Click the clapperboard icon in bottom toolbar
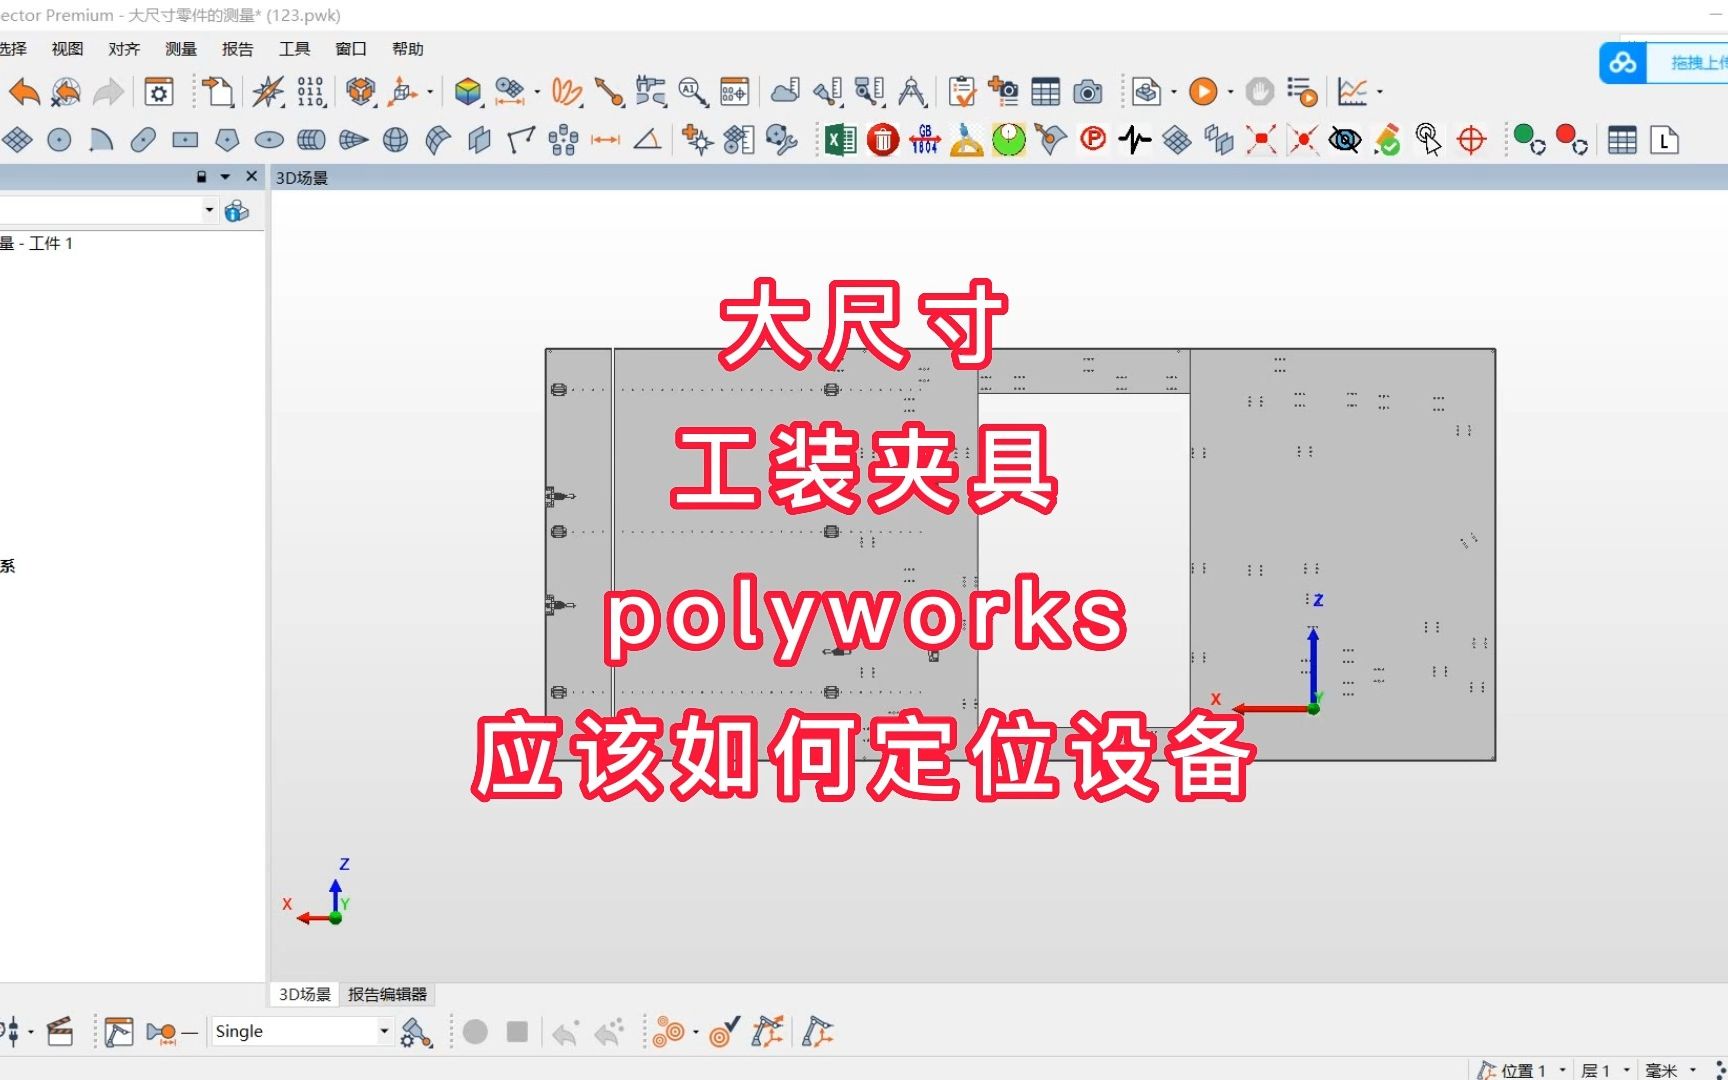Viewport: 1728px width, 1080px height. tap(60, 1031)
